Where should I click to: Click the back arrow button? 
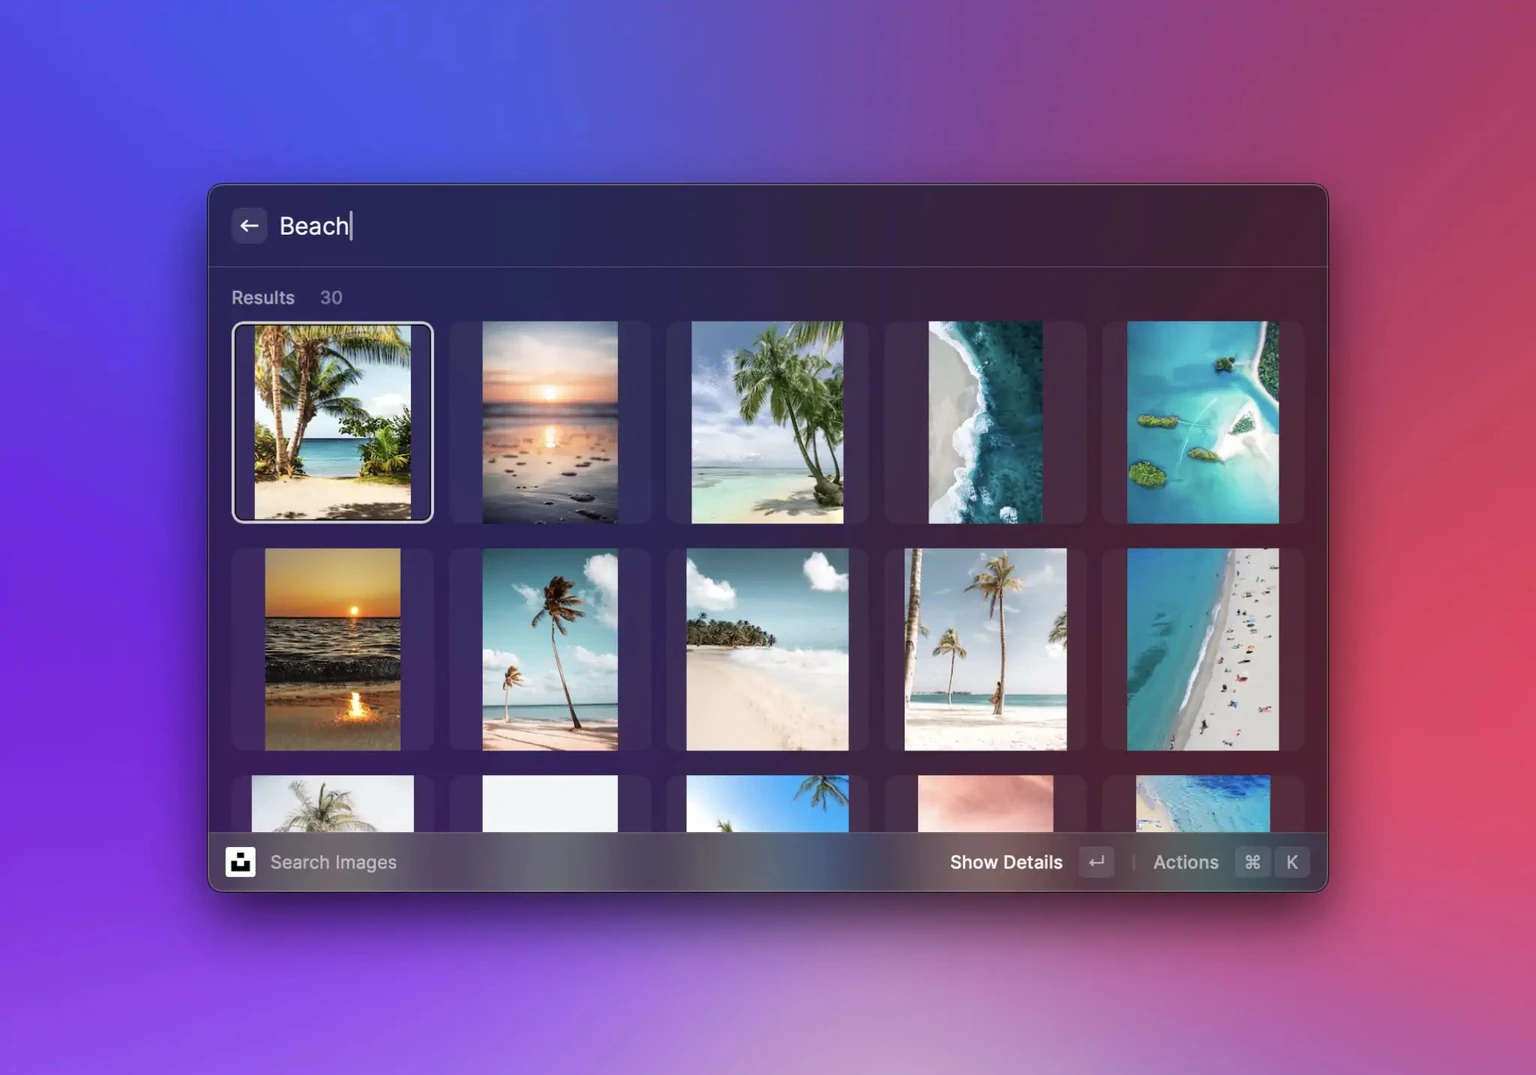click(249, 226)
